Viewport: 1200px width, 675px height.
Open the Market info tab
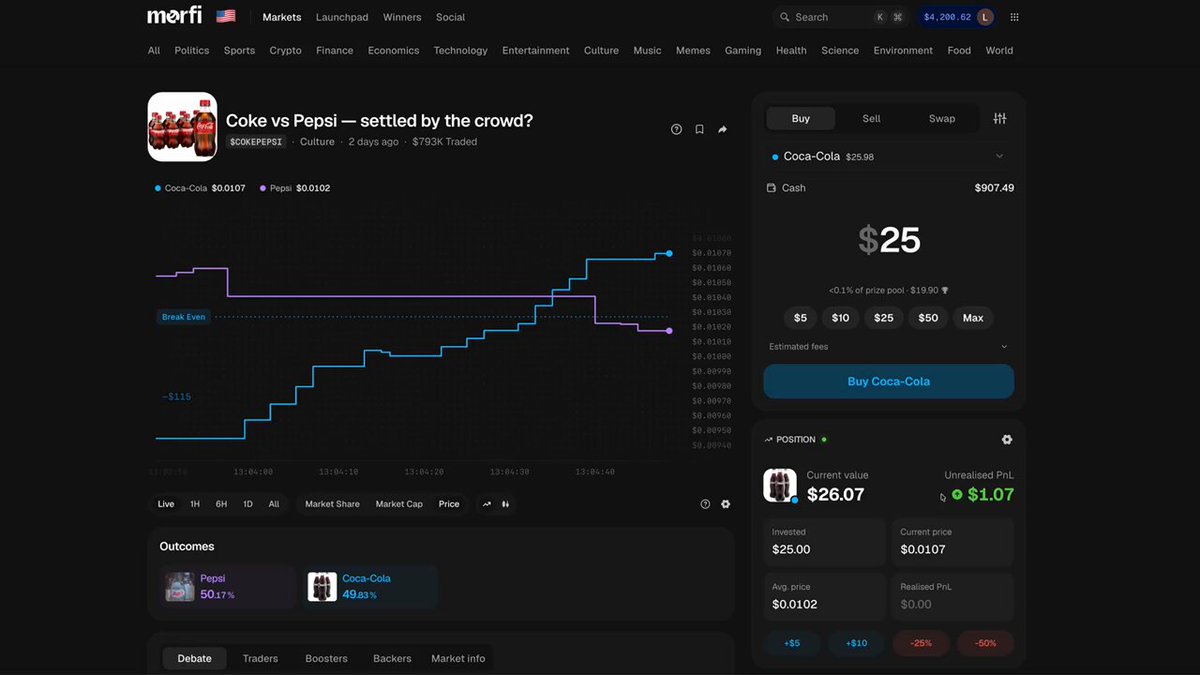(x=458, y=659)
